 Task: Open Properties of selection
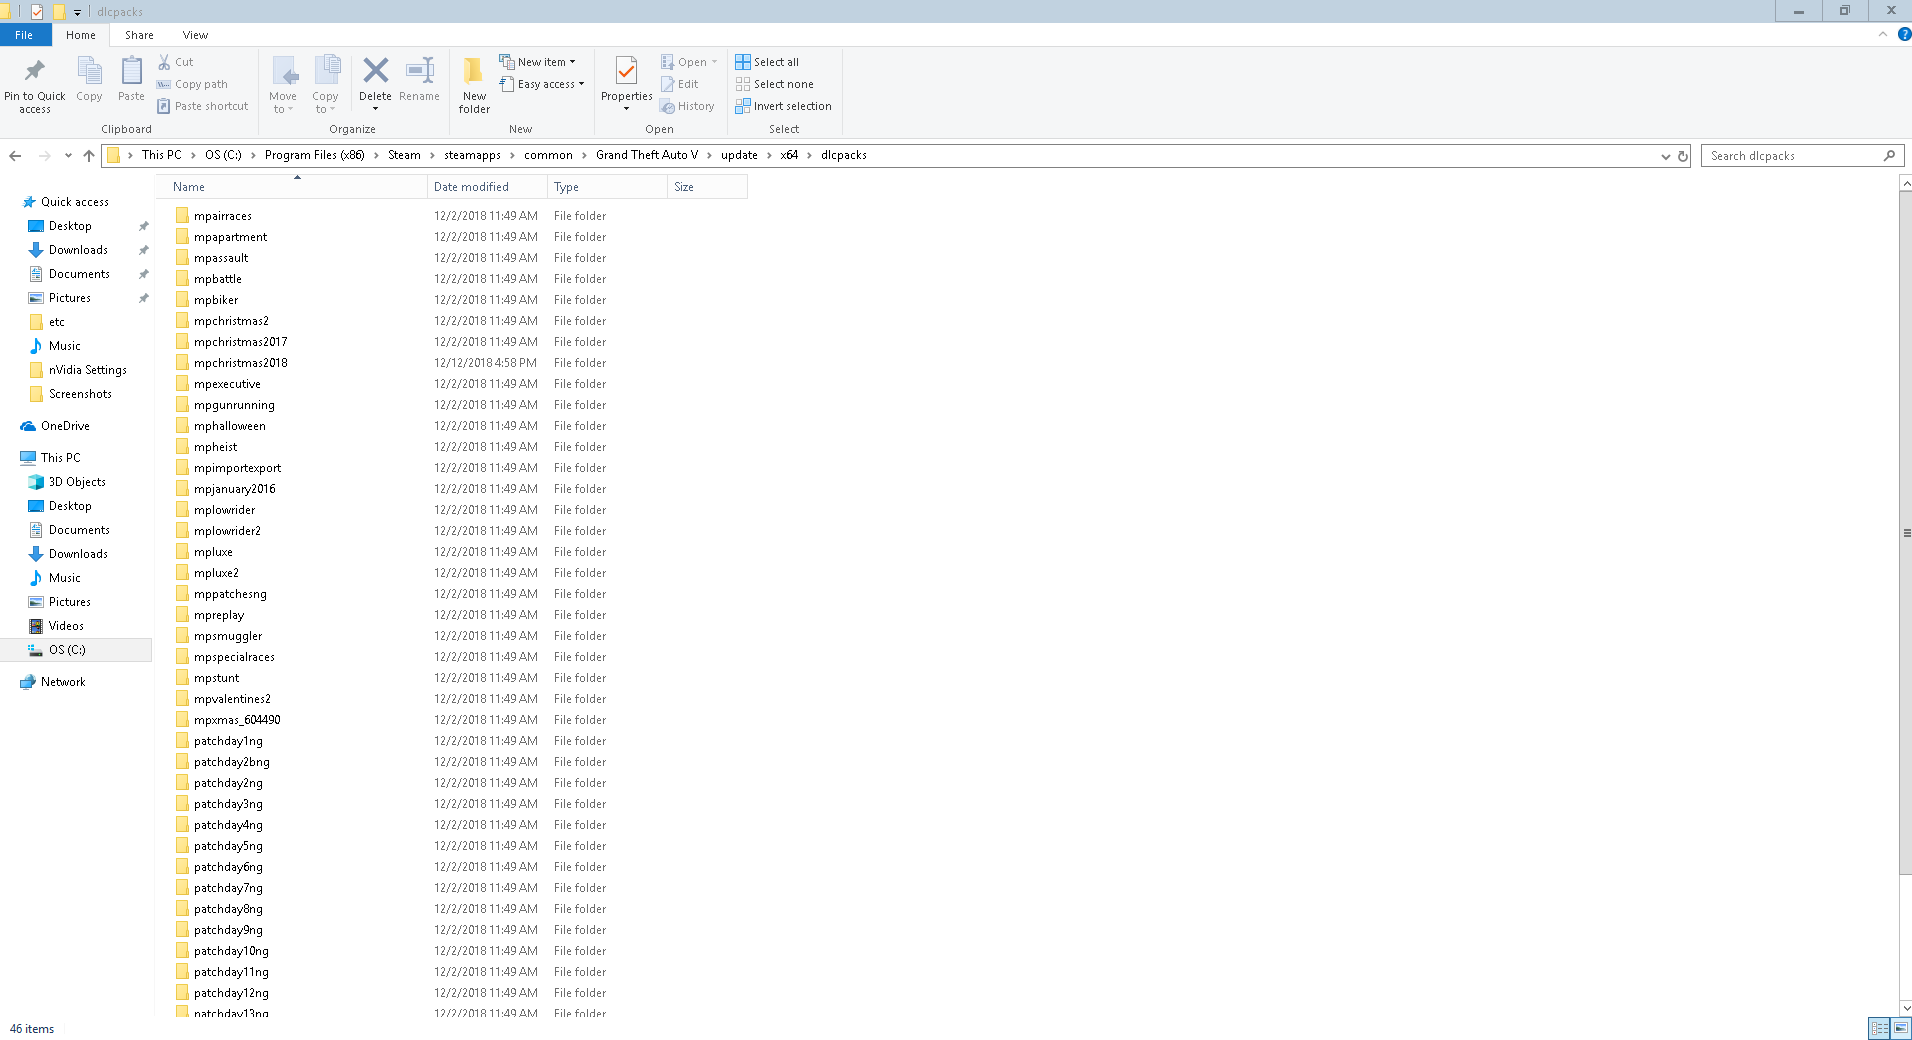click(626, 85)
